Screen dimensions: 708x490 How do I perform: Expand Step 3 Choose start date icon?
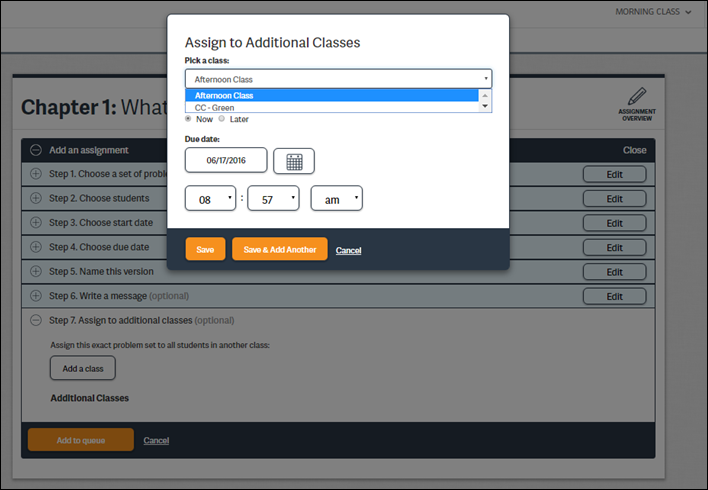tap(36, 223)
